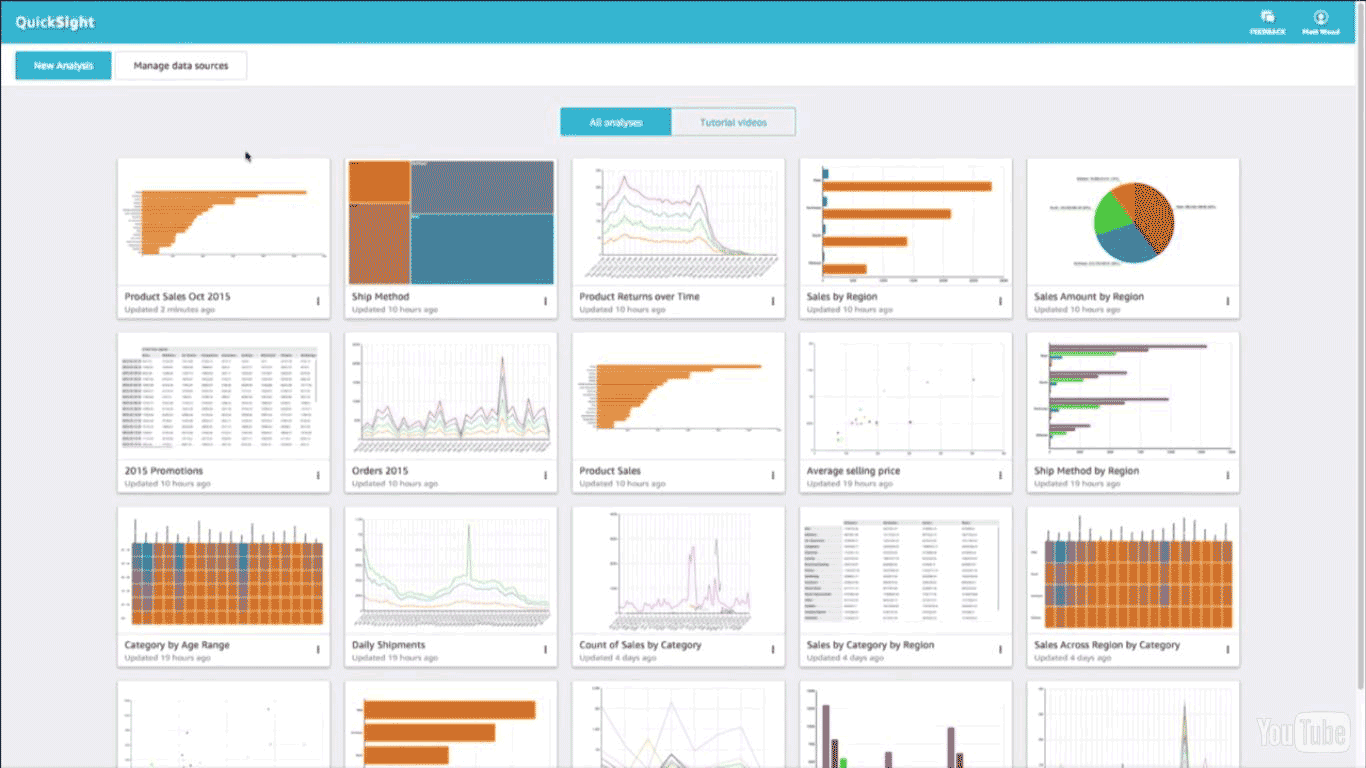Click the 'Sales by Category by Region' title text
Image resolution: width=1366 pixels, height=768 pixels.
coord(870,645)
